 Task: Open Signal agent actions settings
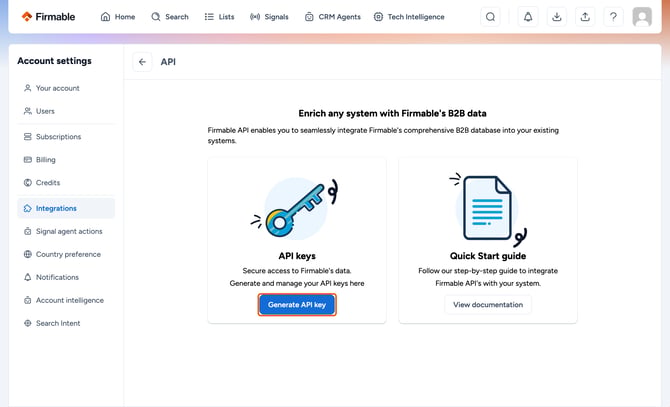click(66, 231)
